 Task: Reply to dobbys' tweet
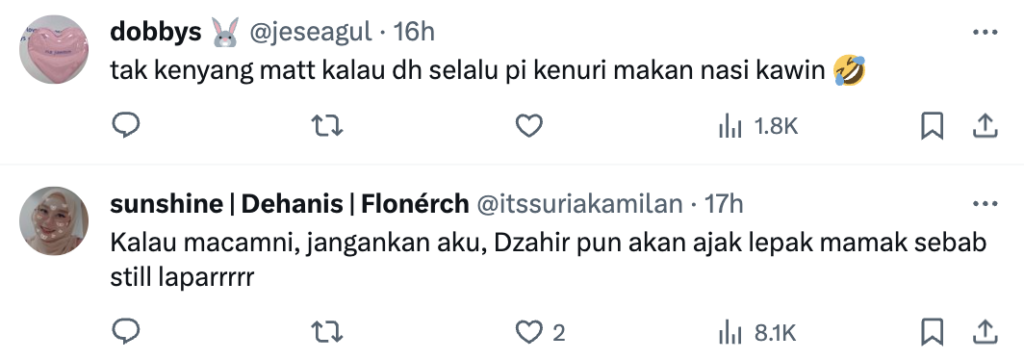(x=125, y=126)
